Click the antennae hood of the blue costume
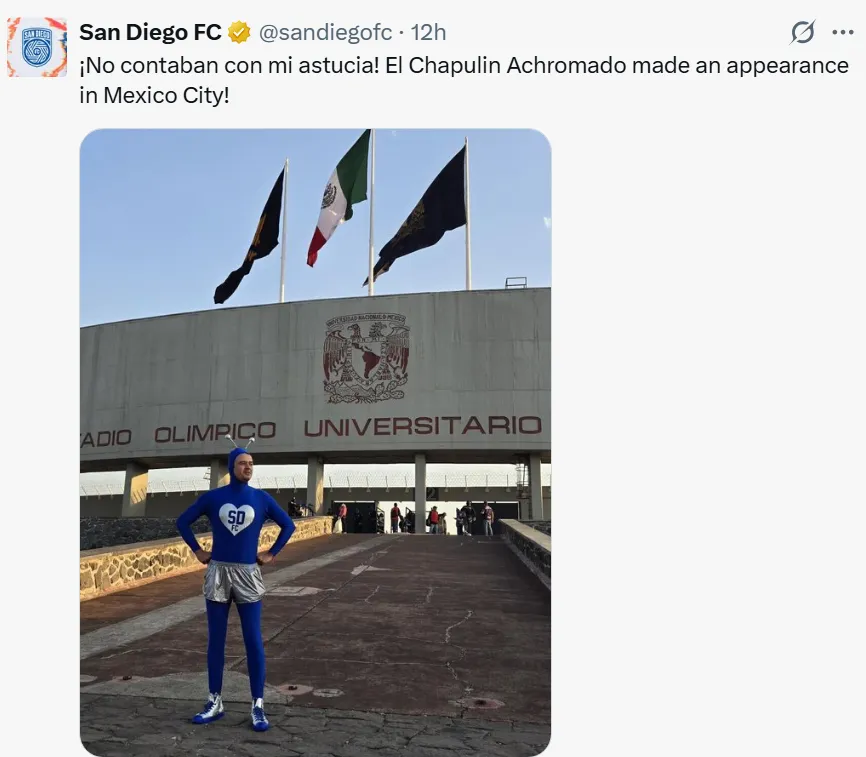Viewport: 866px width, 757px height. 240,458
